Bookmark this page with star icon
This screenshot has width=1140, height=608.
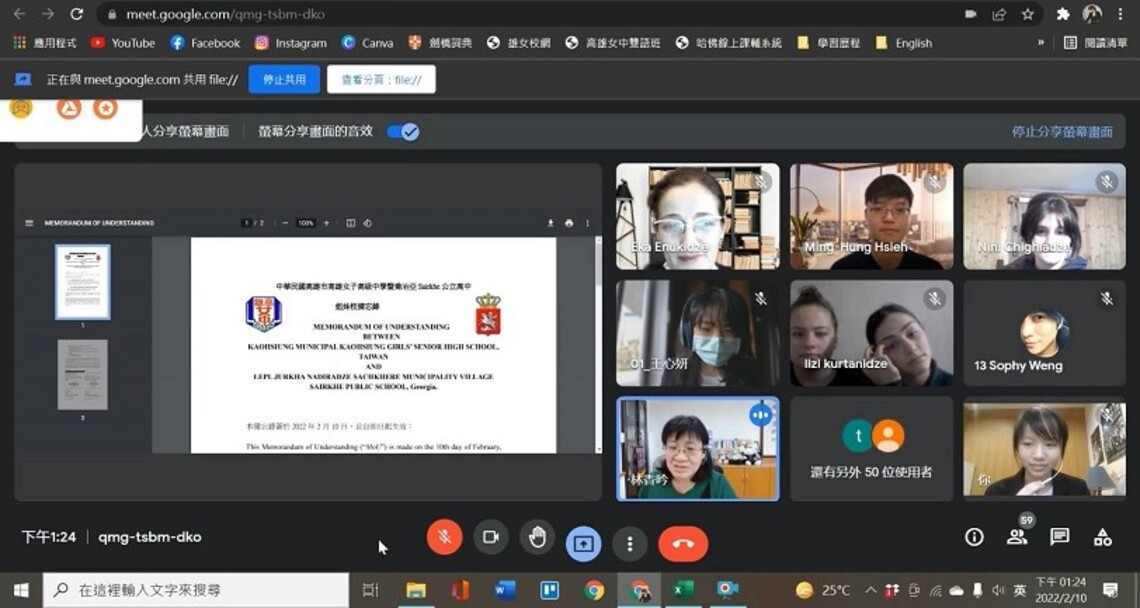(1027, 14)
